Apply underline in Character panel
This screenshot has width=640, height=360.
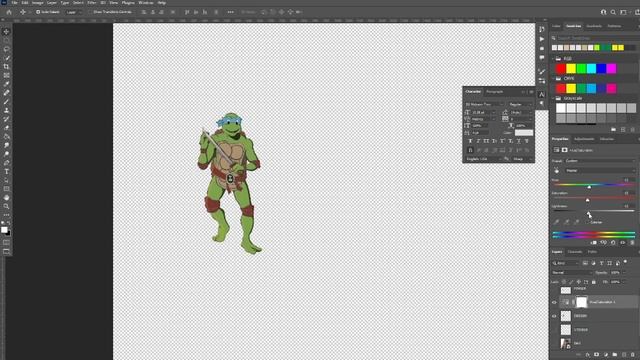[x=518, y=141]
